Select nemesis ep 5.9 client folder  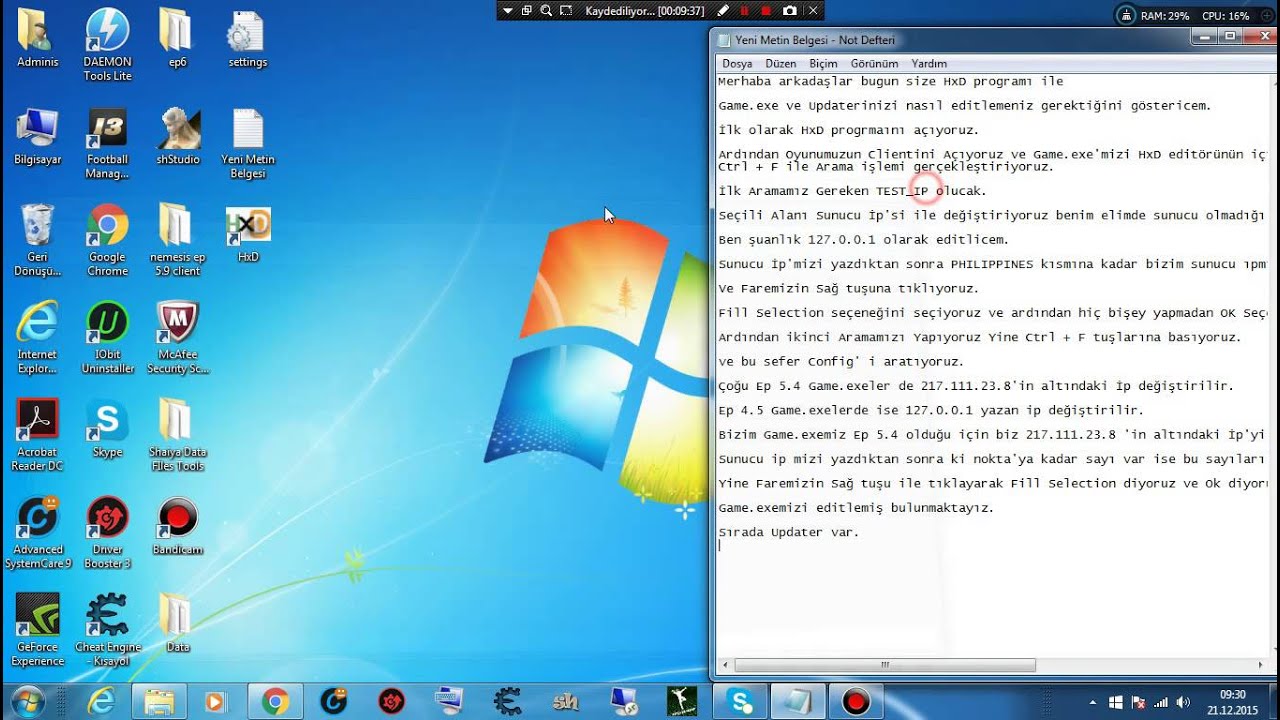(x=177, y=240)
